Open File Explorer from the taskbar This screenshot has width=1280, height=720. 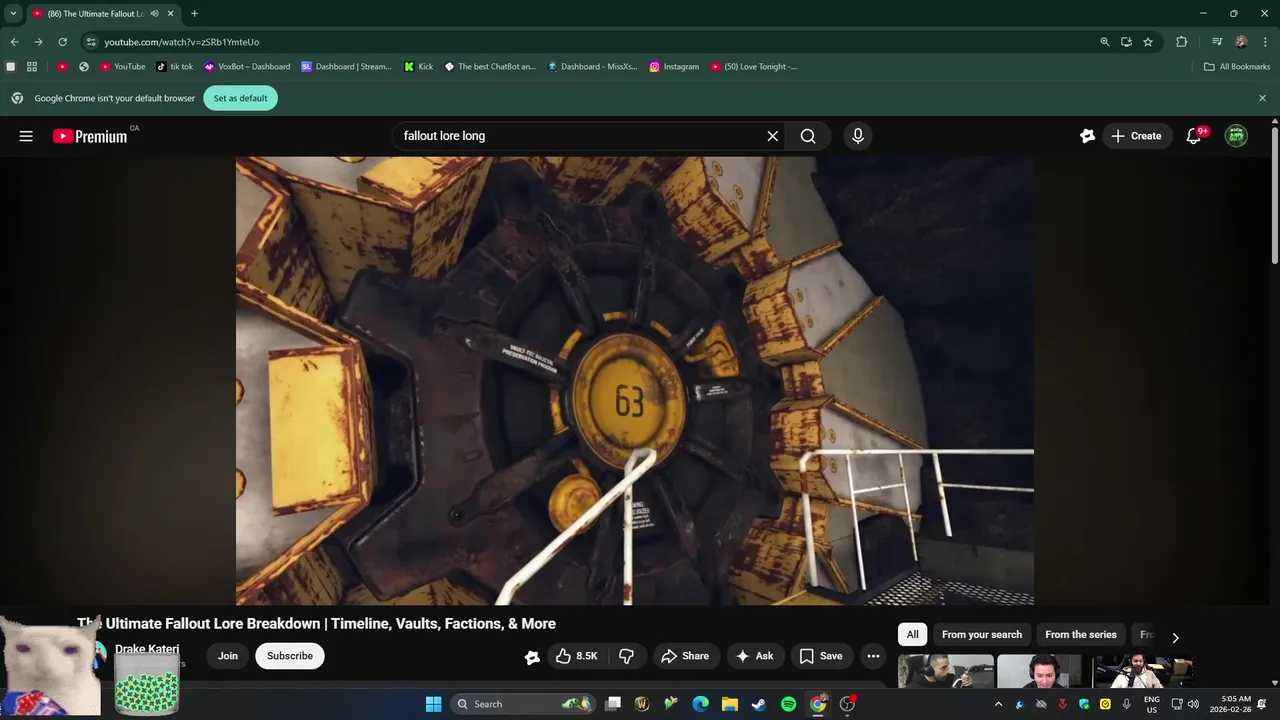(730, 704)
